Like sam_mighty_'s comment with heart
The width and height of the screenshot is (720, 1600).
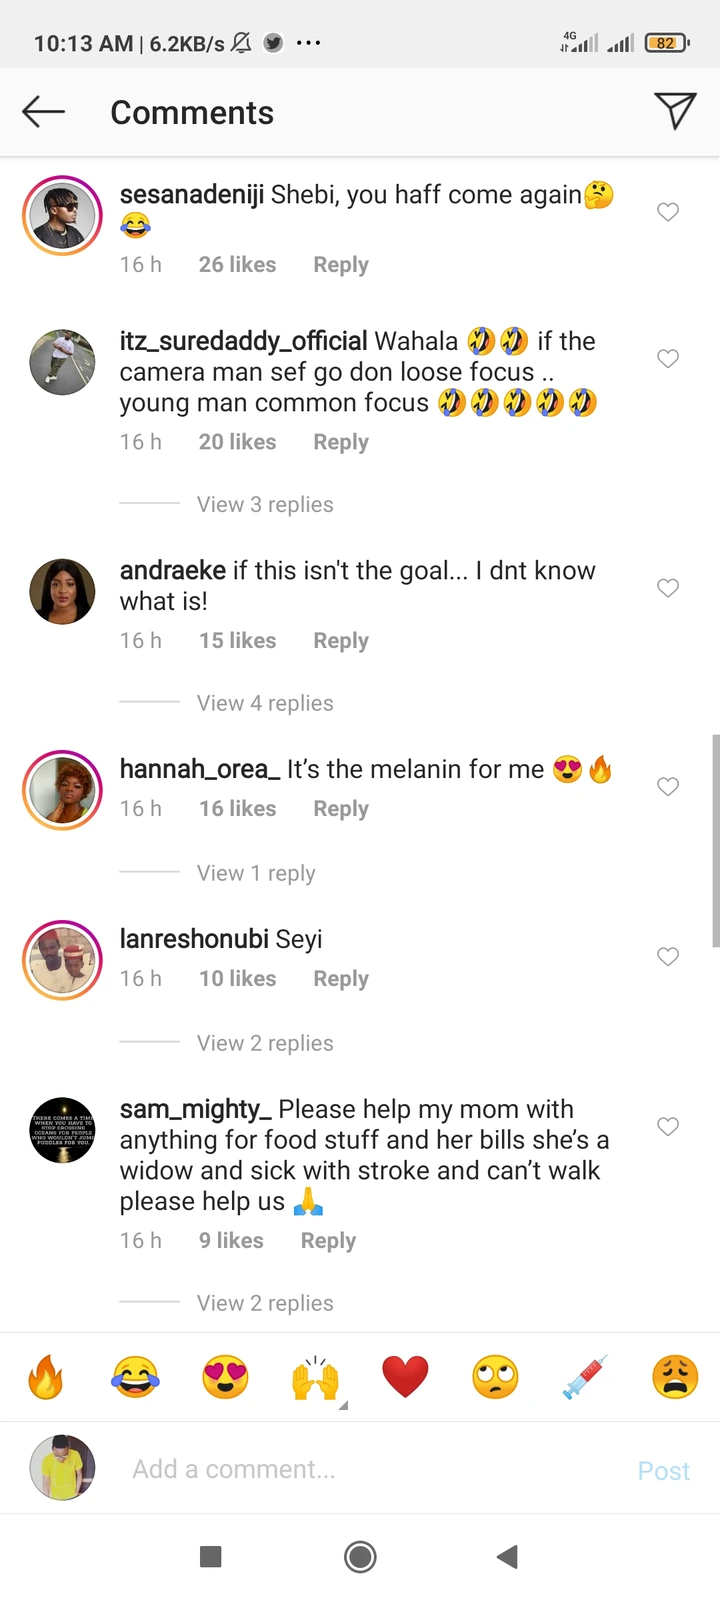(668, 1127)
